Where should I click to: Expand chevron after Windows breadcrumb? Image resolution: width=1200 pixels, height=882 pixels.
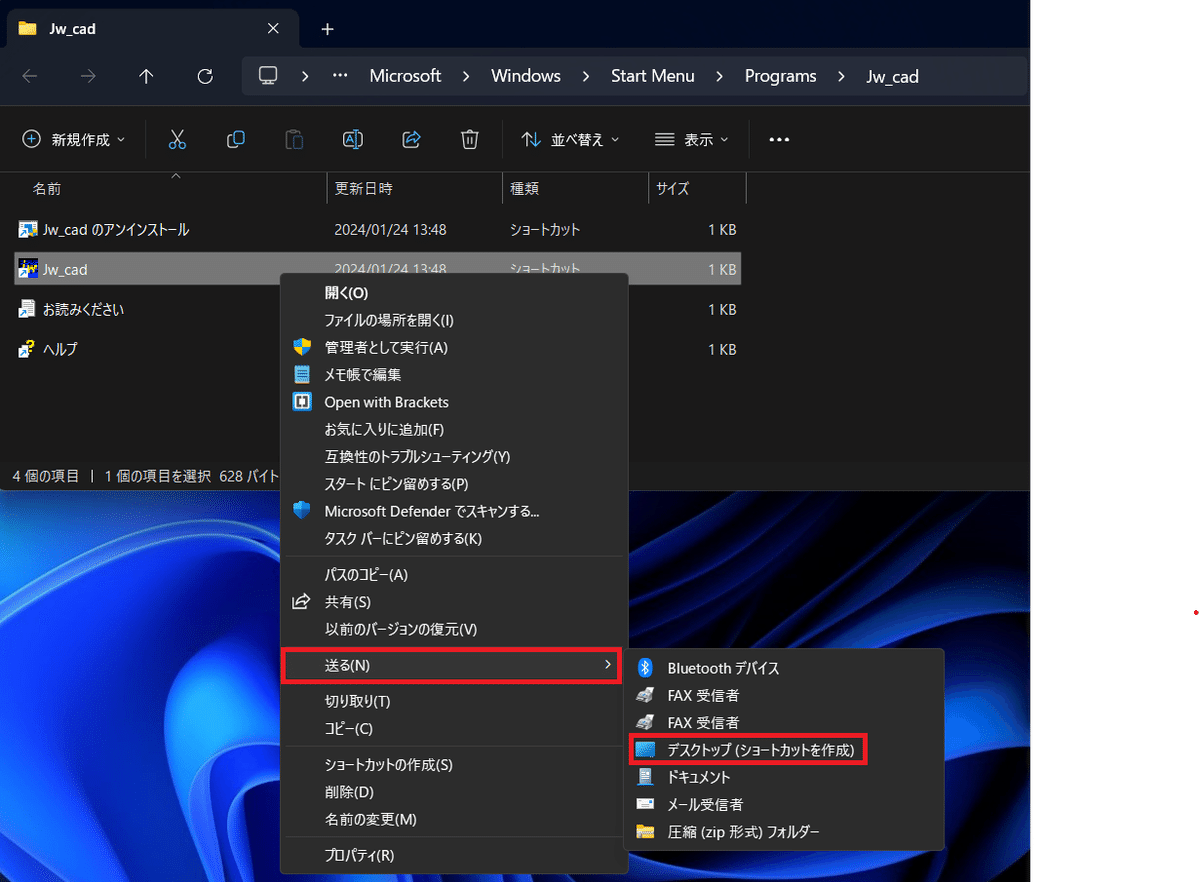[x=586, y=76]
